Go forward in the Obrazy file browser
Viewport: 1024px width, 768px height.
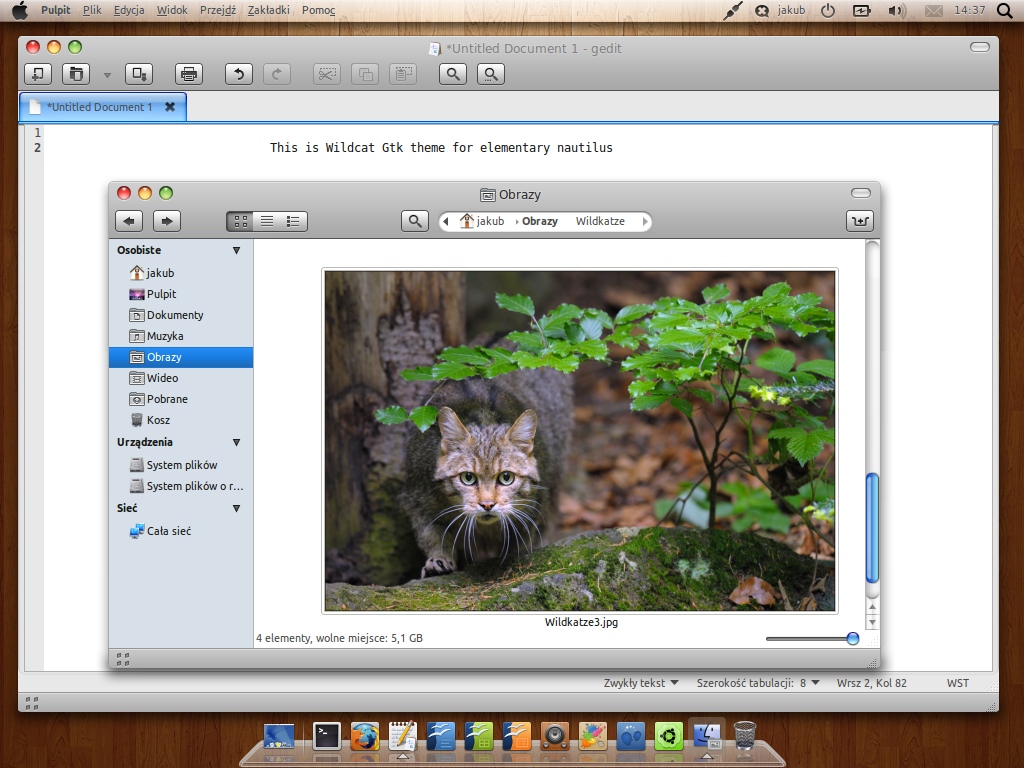167,221
